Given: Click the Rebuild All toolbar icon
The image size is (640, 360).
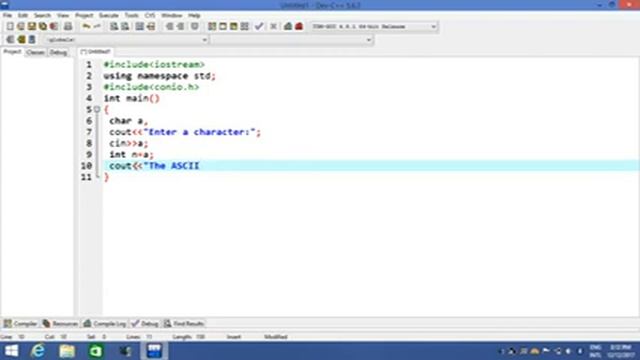Looking at the screenshot, I should point(244,27).
